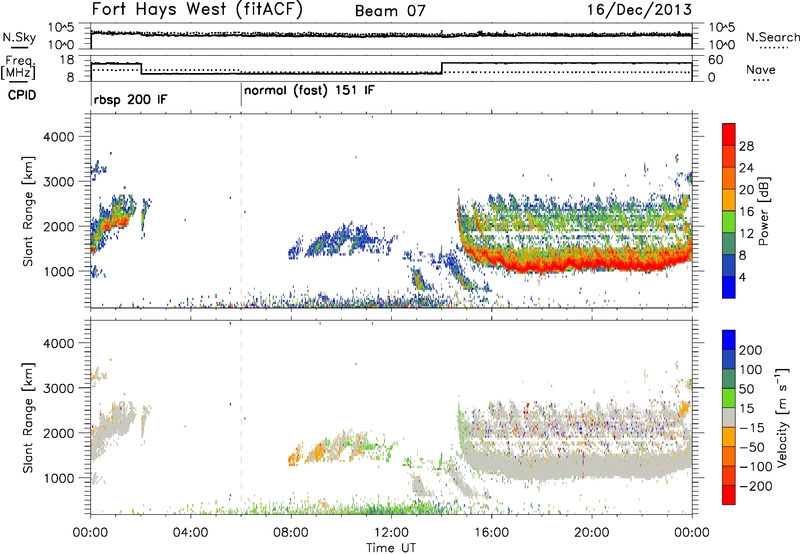Click the '16:00' time tick label
The width and height of the screenshot is (800, 554).
point(491,533)
